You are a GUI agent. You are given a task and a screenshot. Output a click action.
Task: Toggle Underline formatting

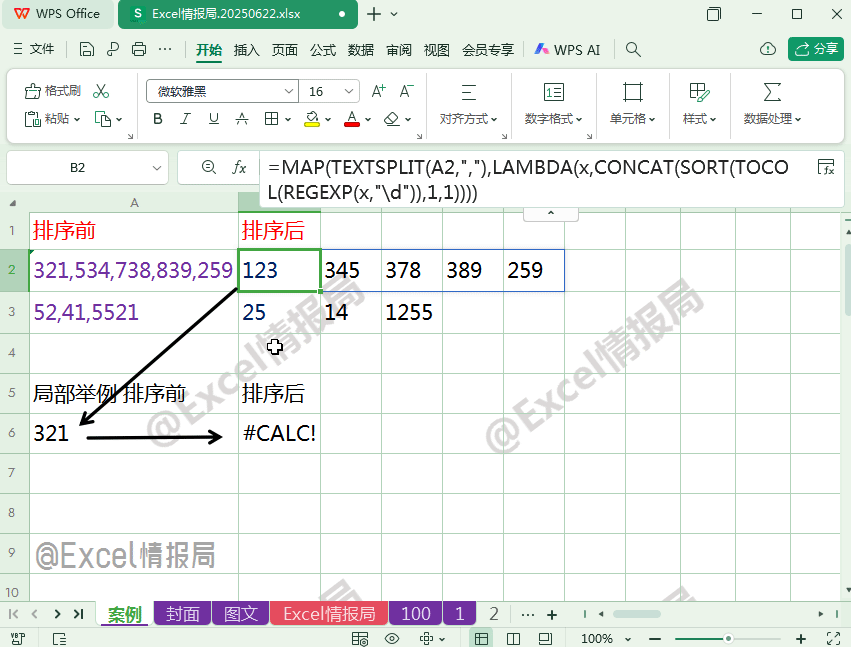[x=214, y=118]
